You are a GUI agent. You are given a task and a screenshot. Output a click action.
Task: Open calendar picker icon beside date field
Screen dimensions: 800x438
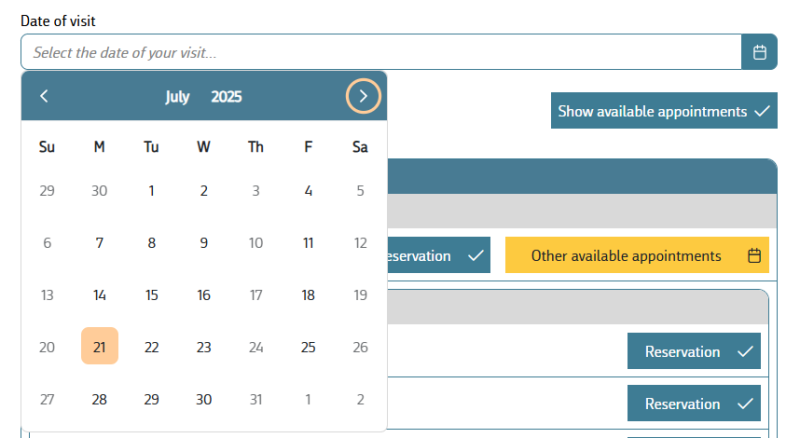[x=759, y=52]
